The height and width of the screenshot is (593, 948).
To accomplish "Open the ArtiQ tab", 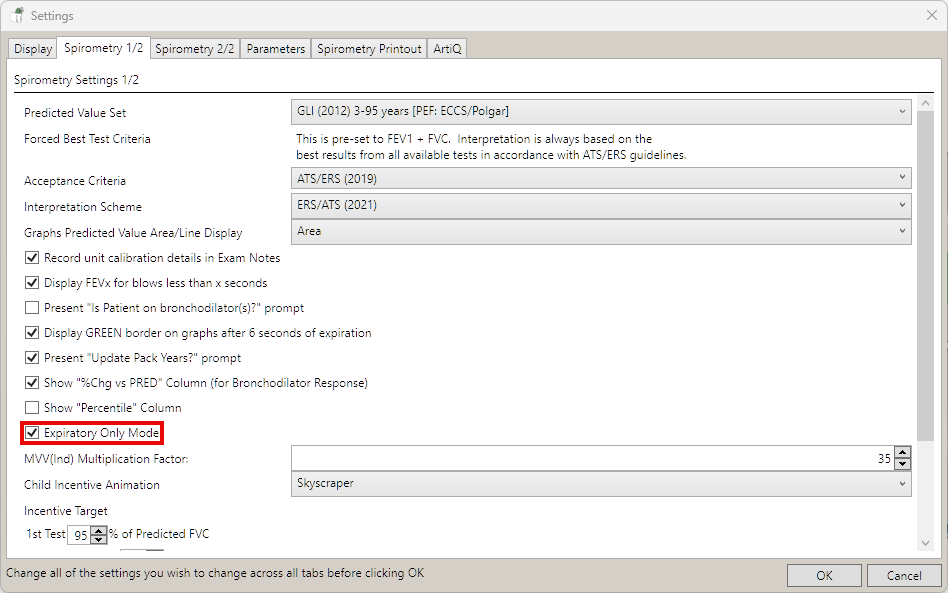I will click(447, 49).
